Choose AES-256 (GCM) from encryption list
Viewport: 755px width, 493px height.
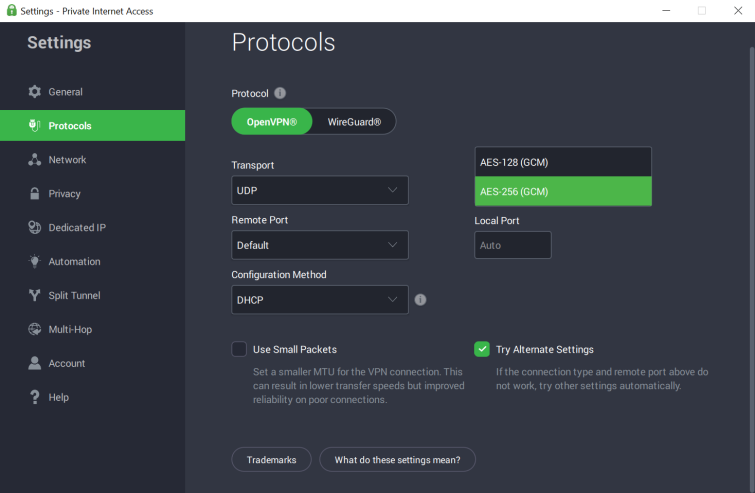[x=563, y=191]
